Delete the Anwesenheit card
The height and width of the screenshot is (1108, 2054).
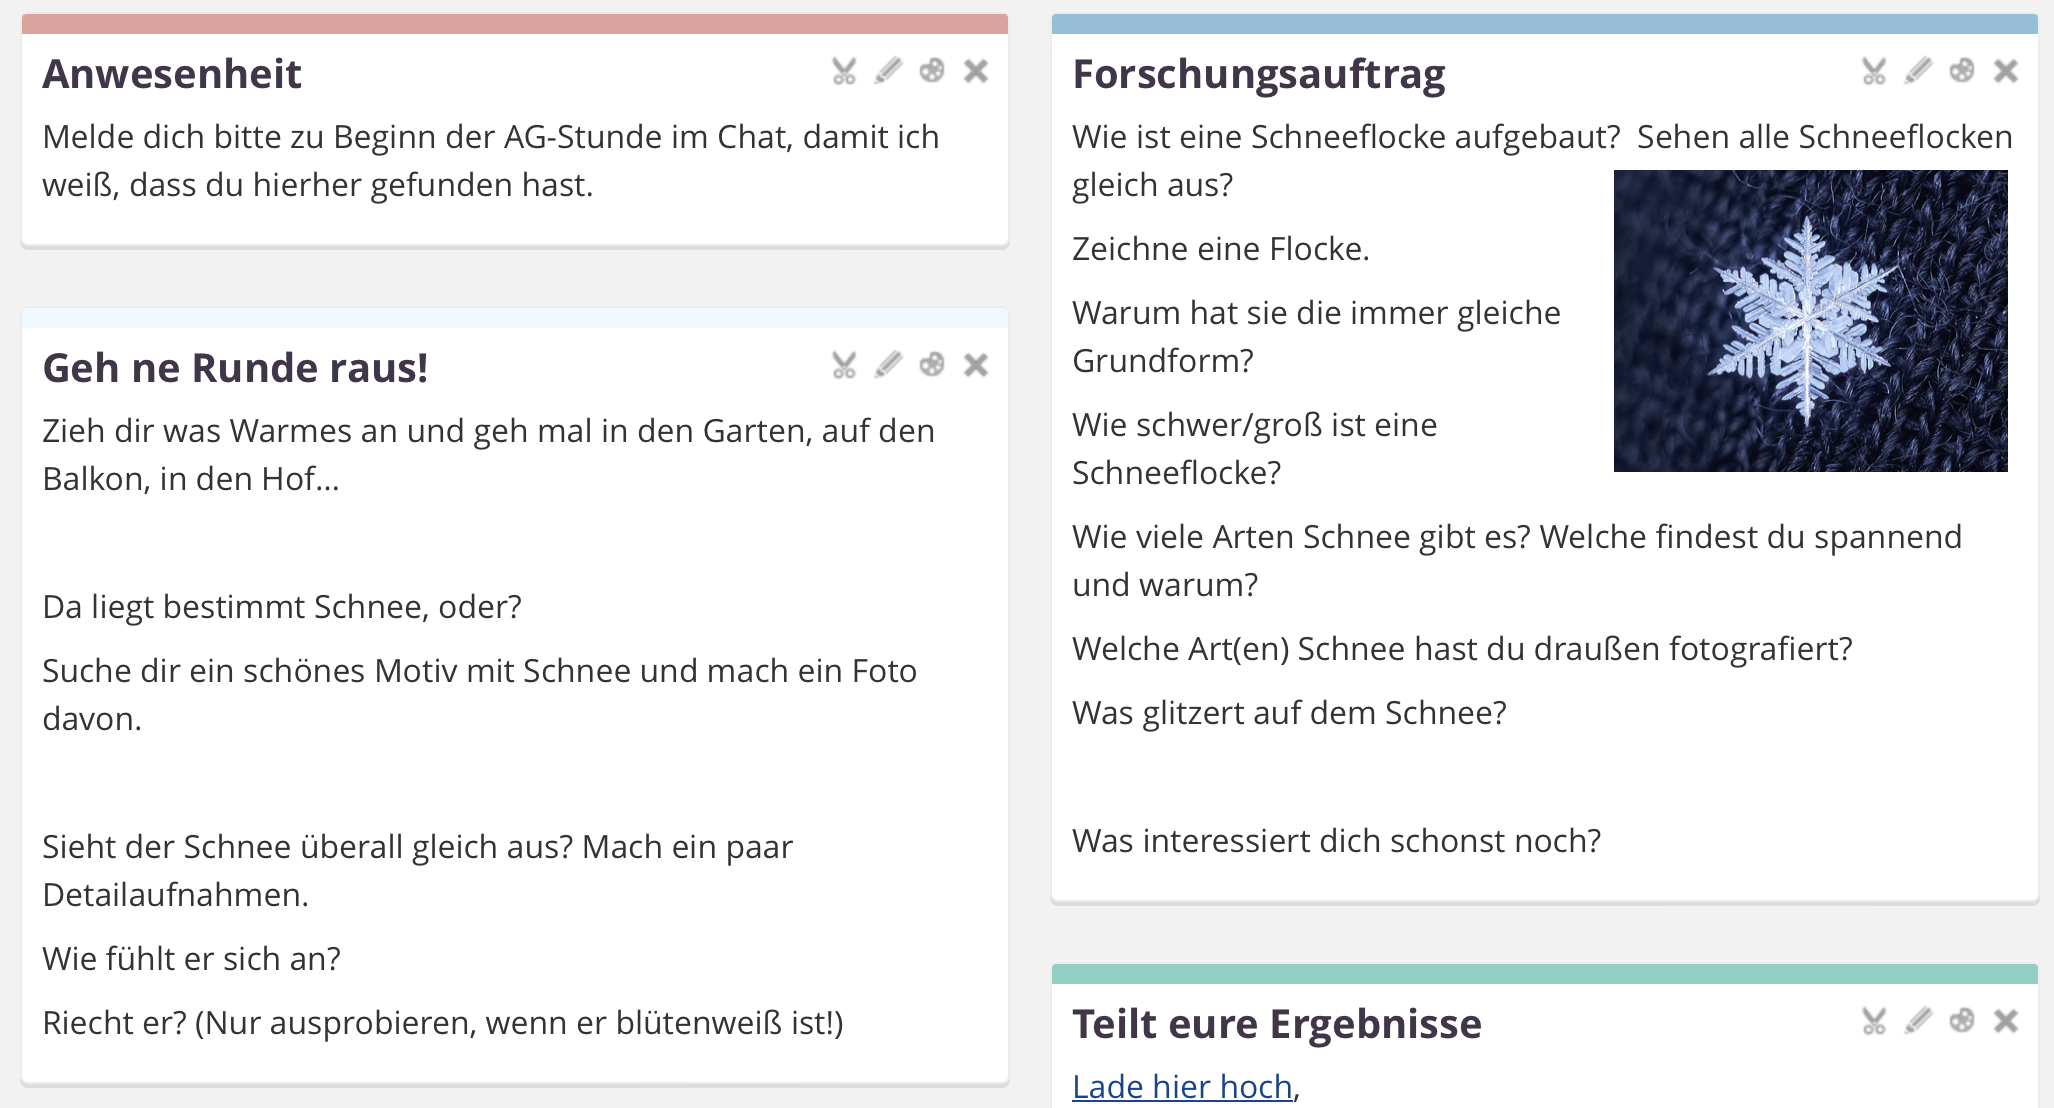coord(976,71)
